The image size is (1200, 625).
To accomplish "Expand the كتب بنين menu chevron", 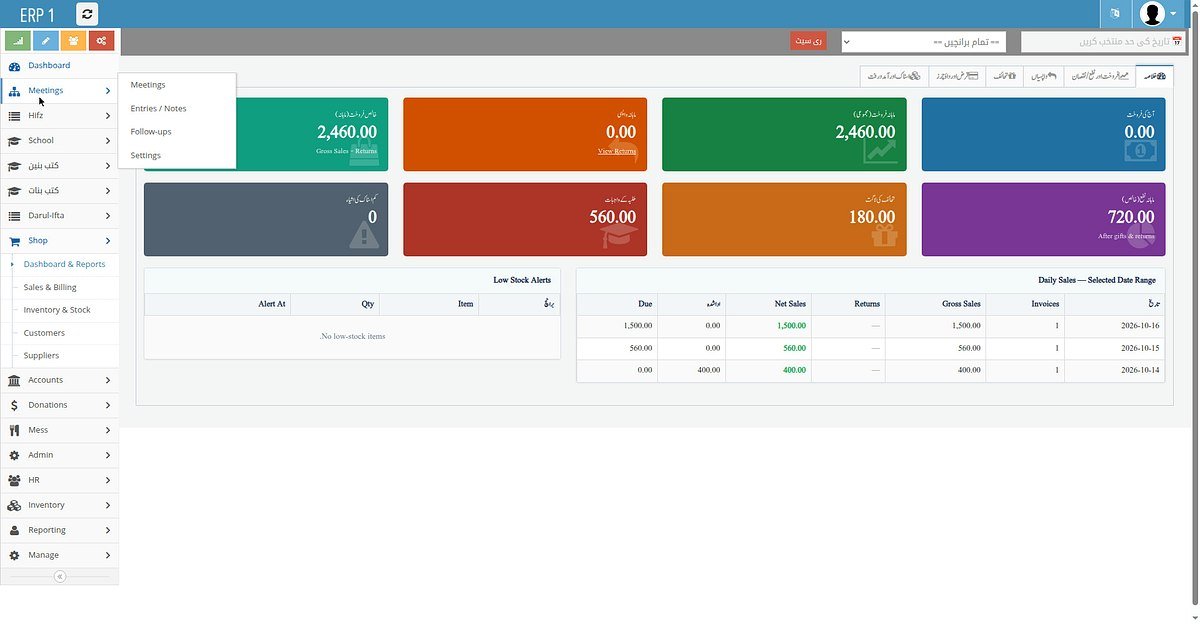I will (x=107, y=166).
